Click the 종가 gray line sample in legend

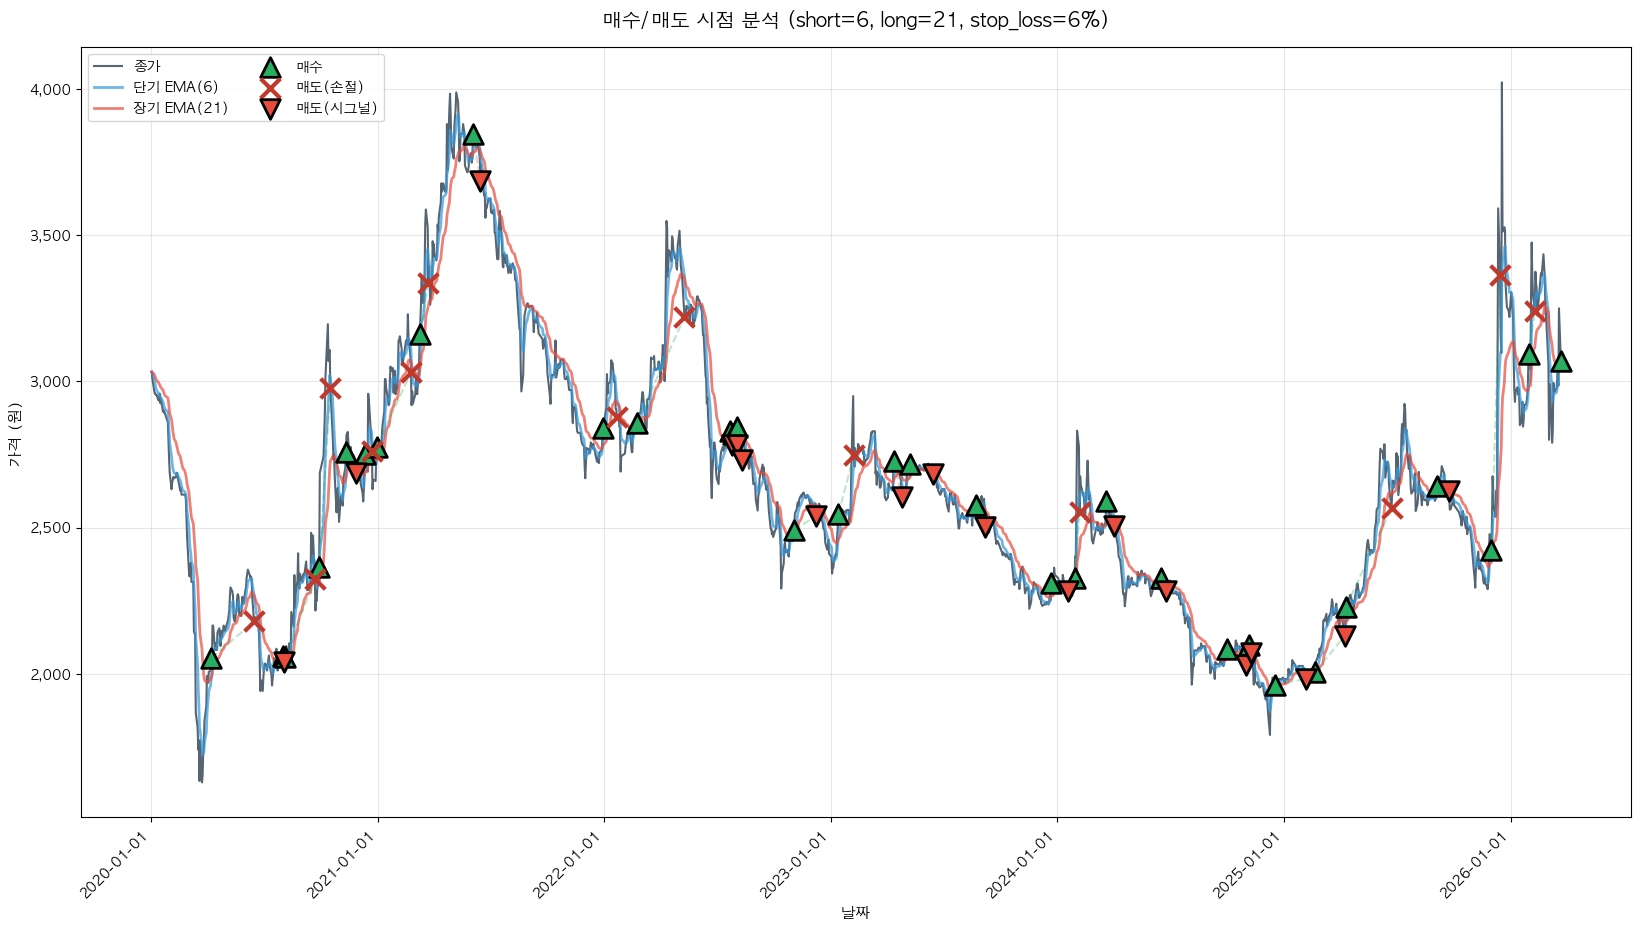[x=108, y=67]
